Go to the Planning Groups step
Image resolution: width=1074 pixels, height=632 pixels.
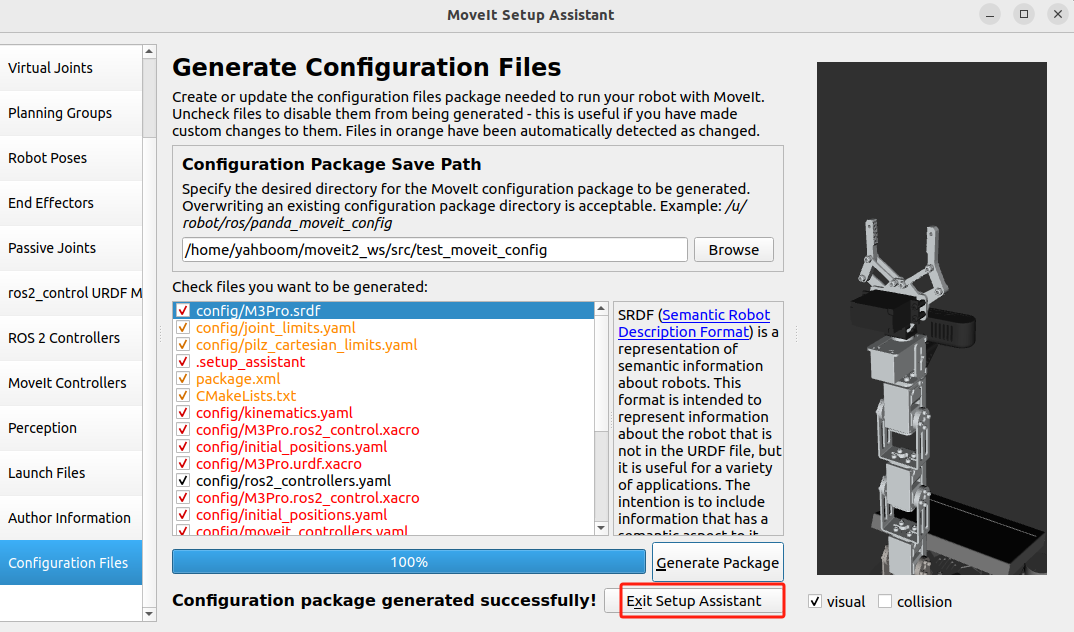coord(71,113)
